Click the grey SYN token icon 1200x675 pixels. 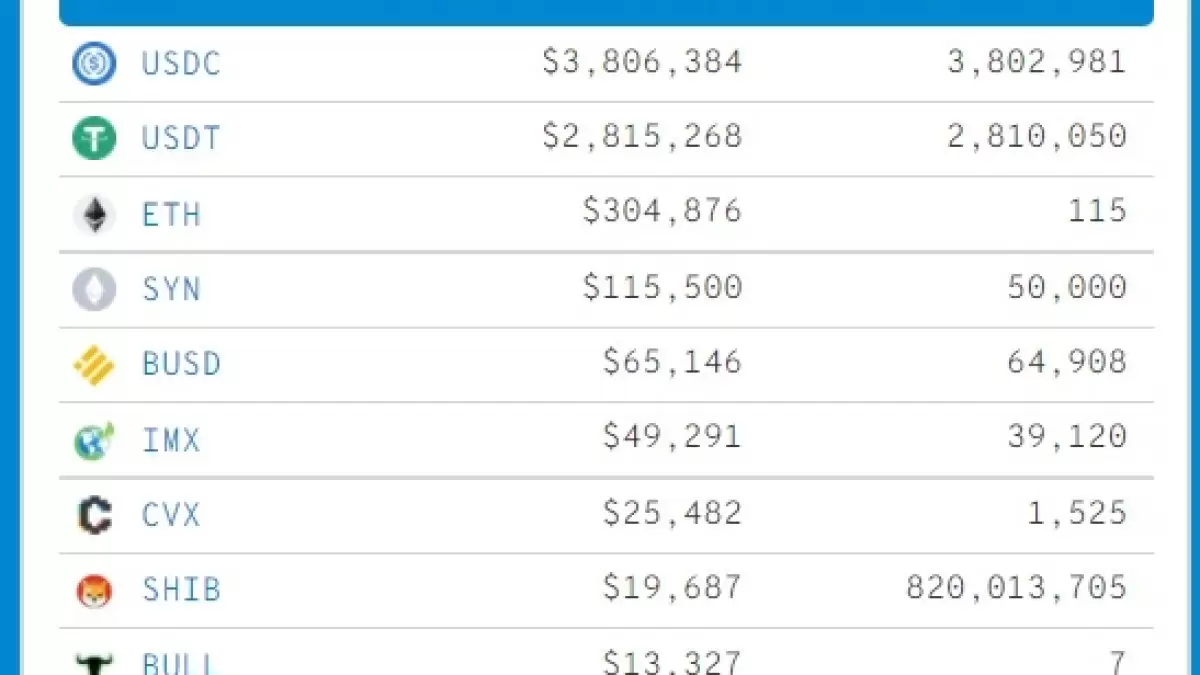click(x=94, y=290)
